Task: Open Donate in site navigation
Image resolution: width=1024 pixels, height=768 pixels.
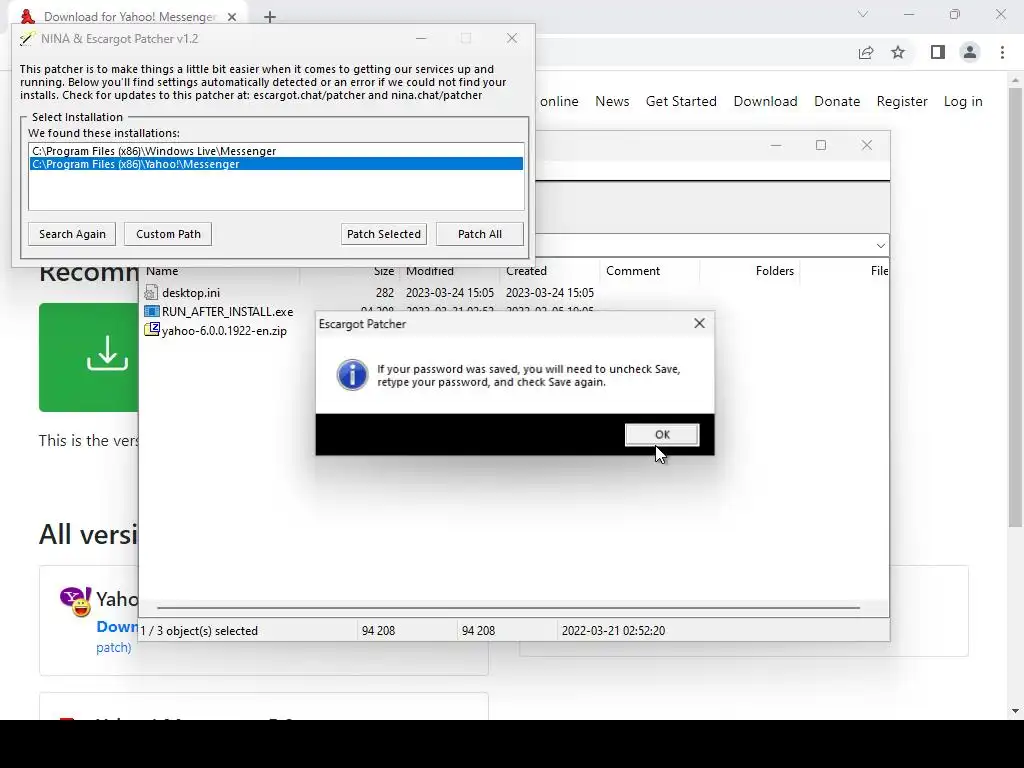Action: click(837, 101)
